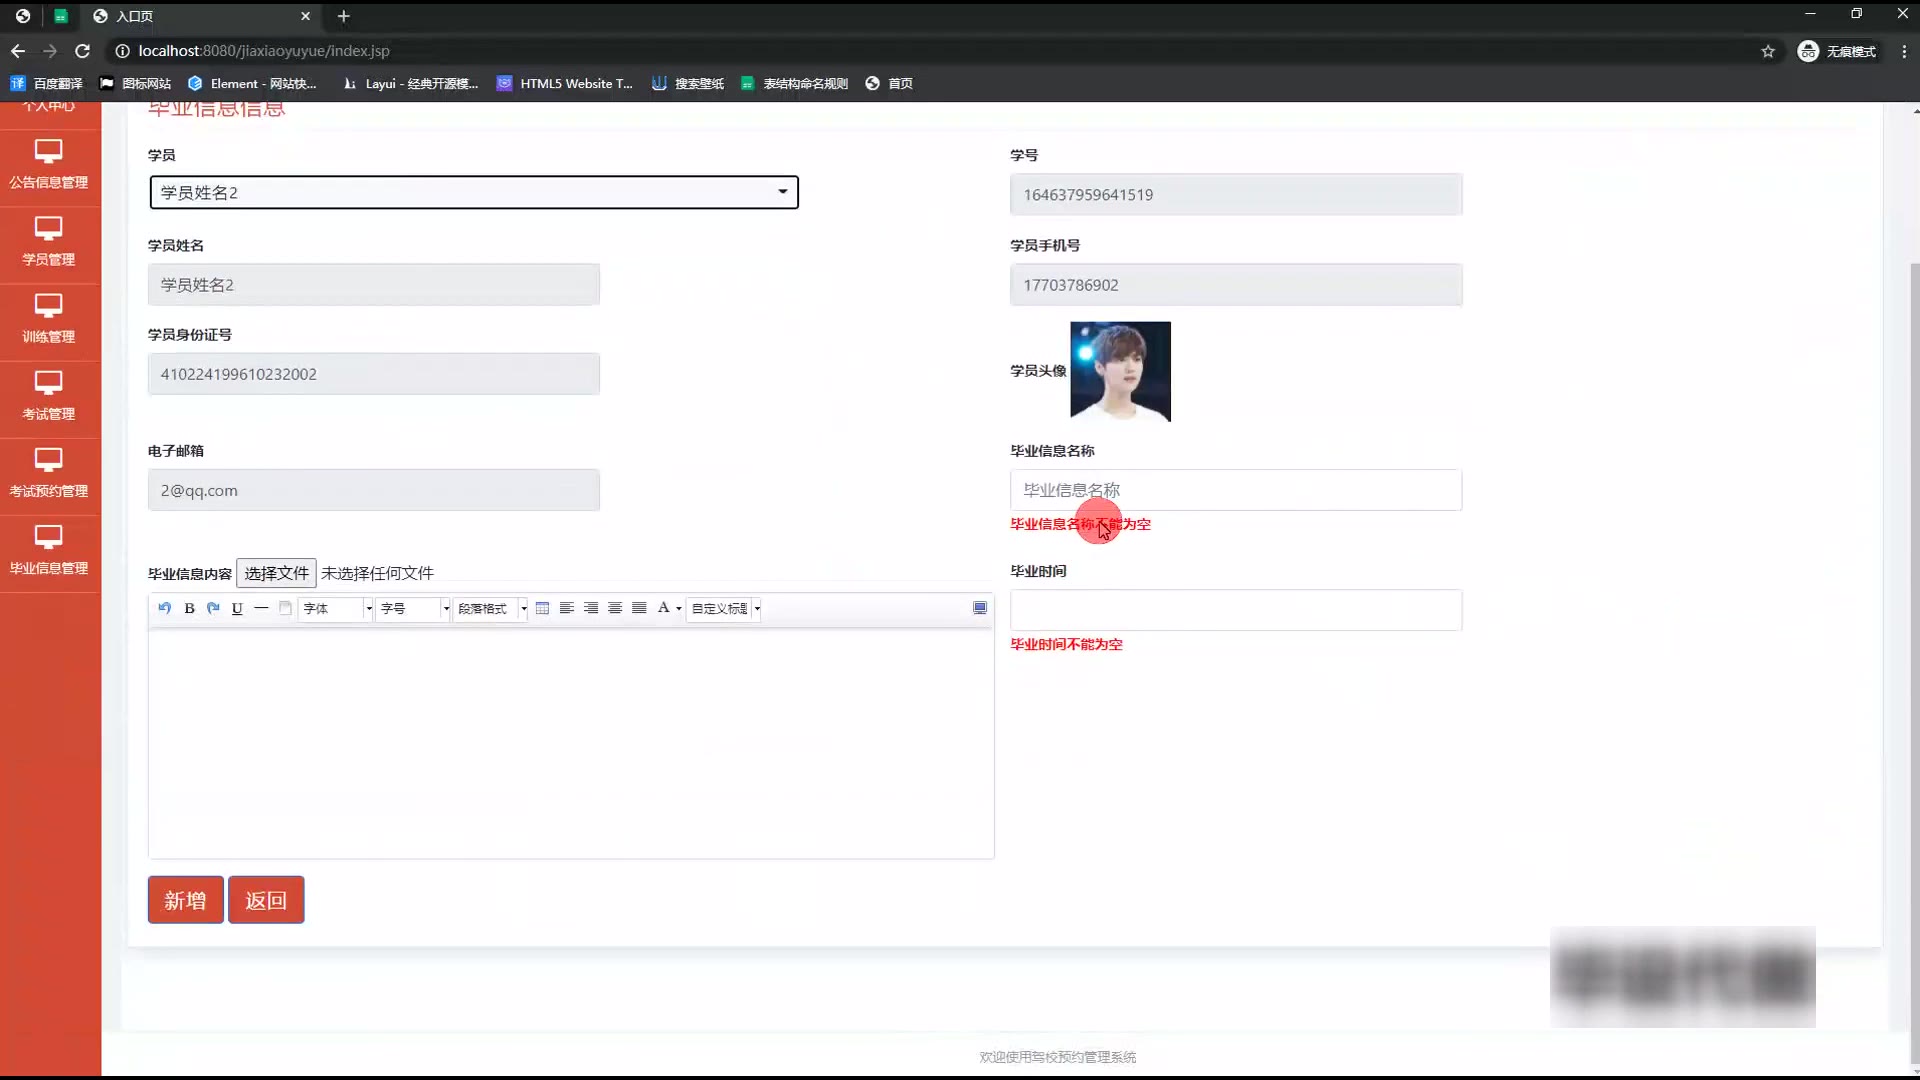Click the Bold formatting icon

(x=189, y=608)
